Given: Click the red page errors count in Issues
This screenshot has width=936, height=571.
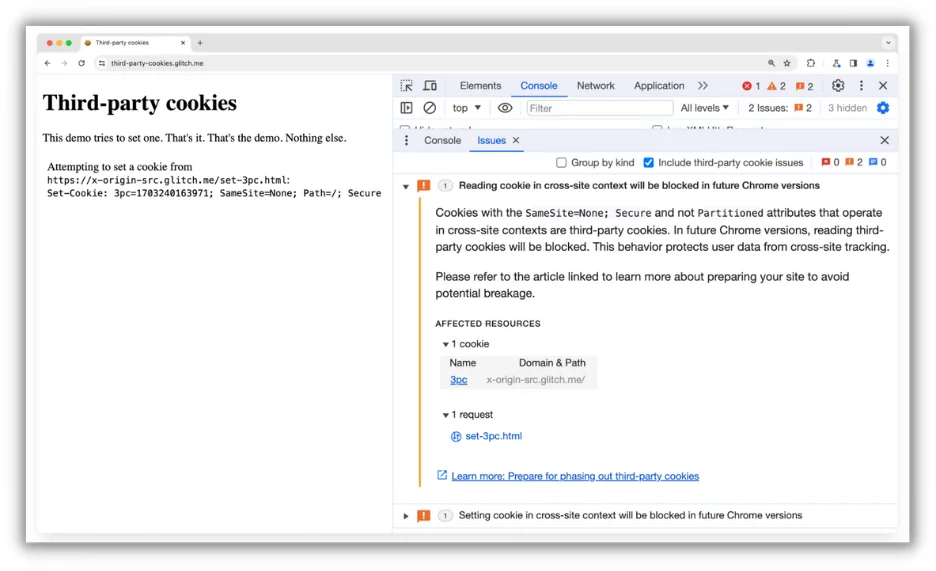Looking at the screenshot, I should (830, 162).
